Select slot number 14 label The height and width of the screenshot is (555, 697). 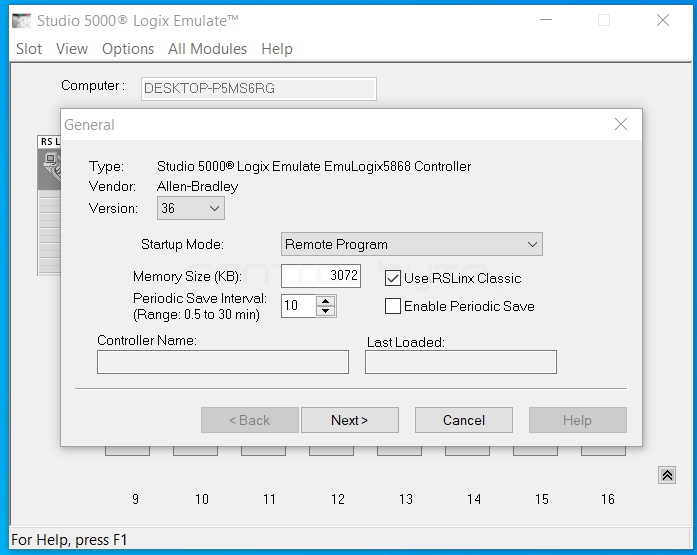[x=473, y=499]
